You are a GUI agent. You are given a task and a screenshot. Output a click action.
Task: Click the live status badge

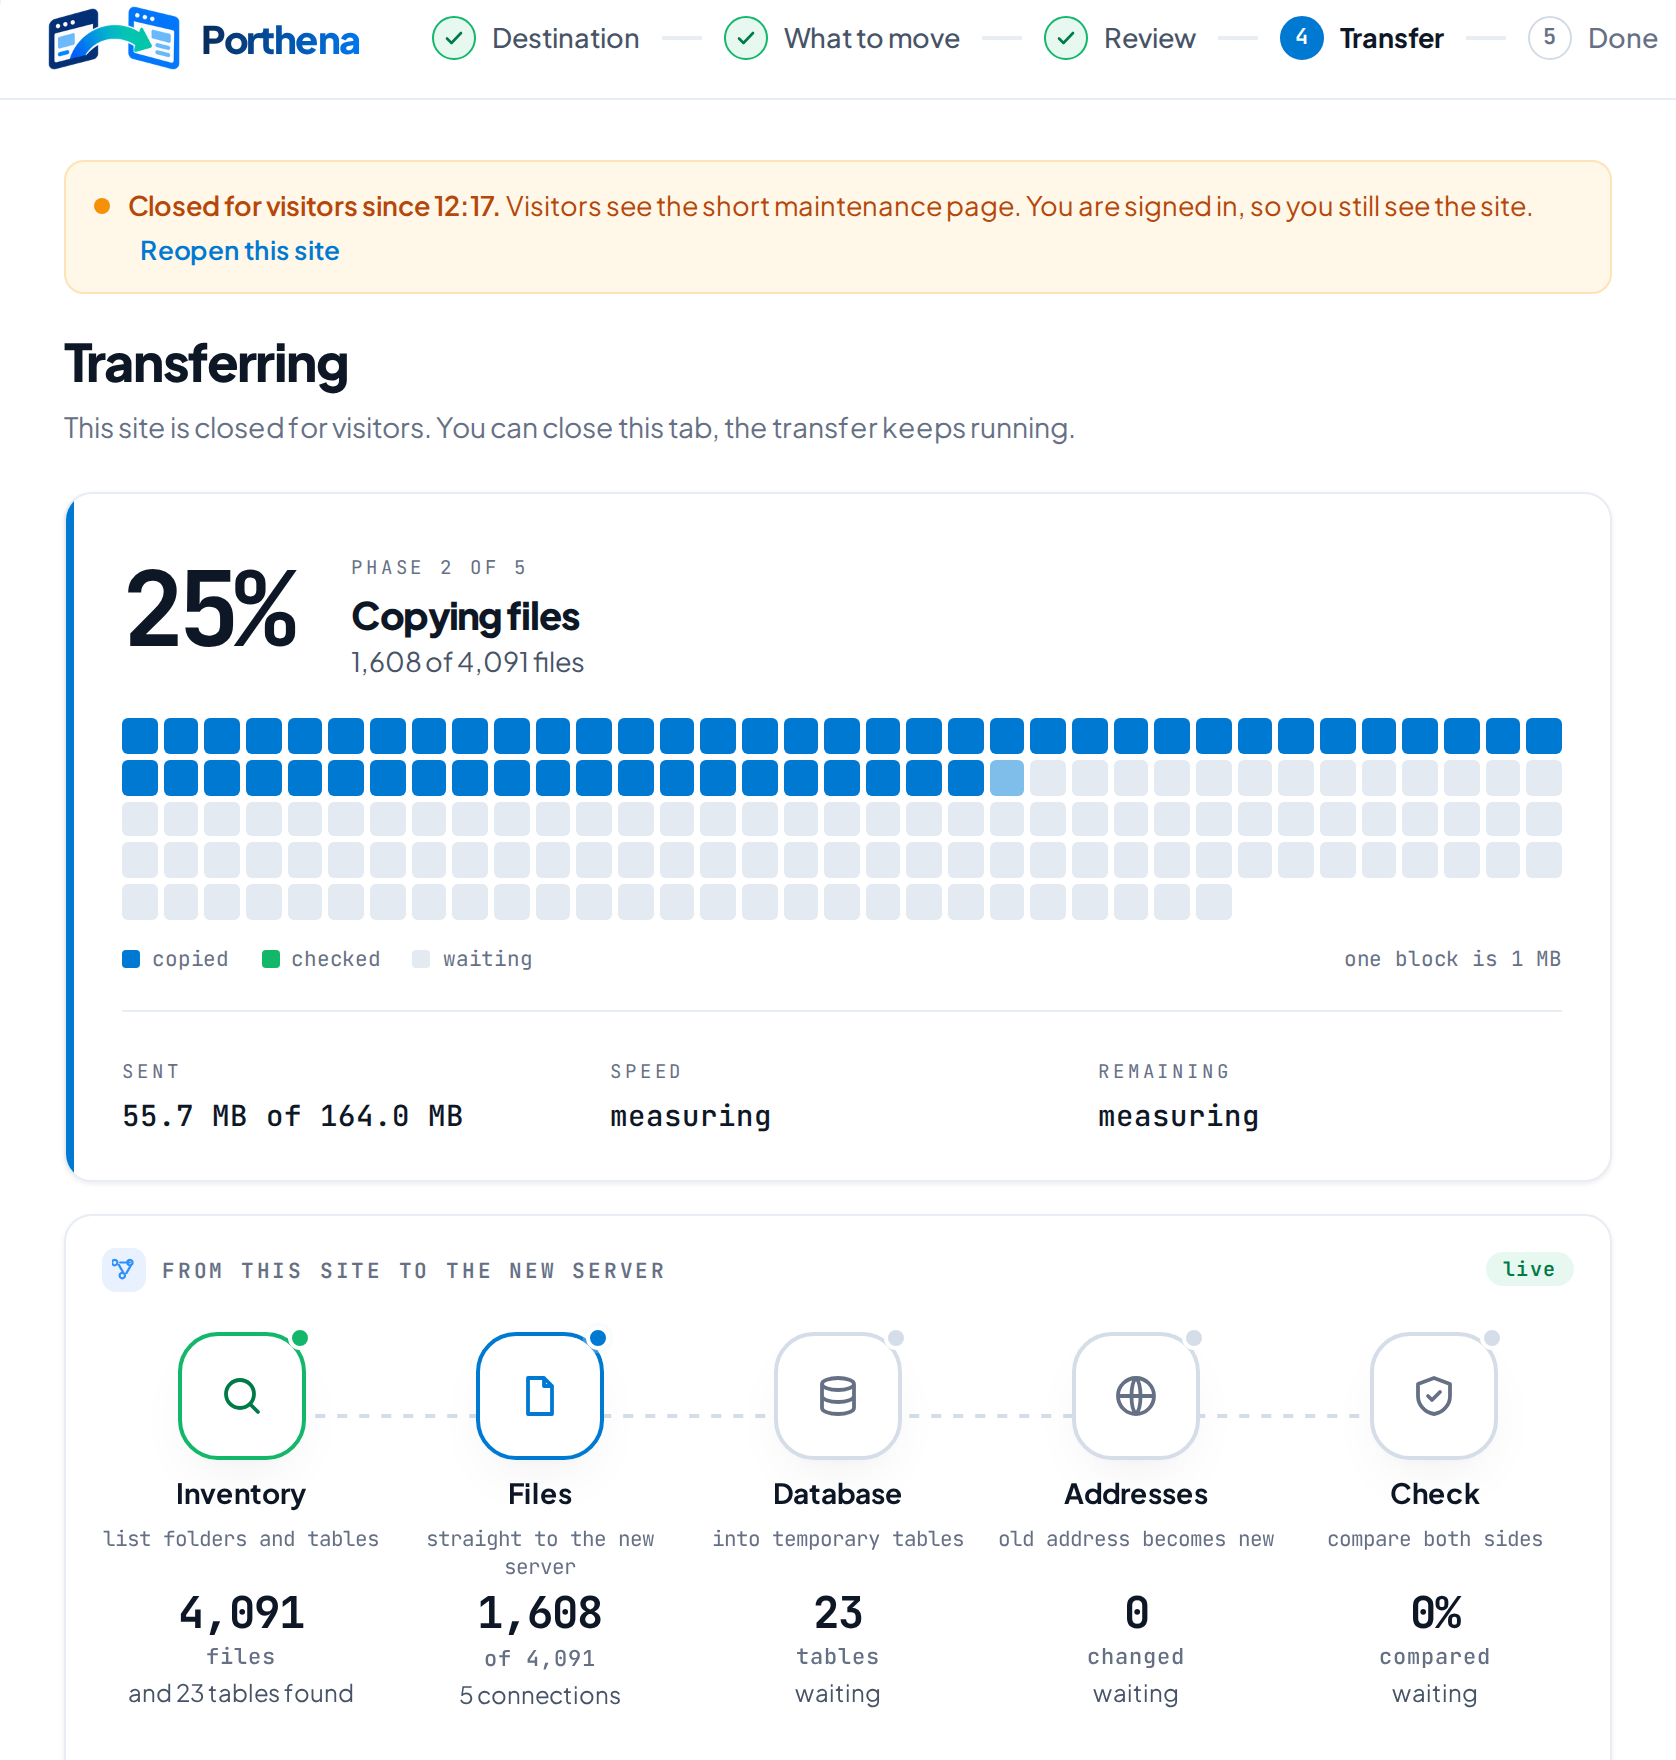[1529, 1269]
